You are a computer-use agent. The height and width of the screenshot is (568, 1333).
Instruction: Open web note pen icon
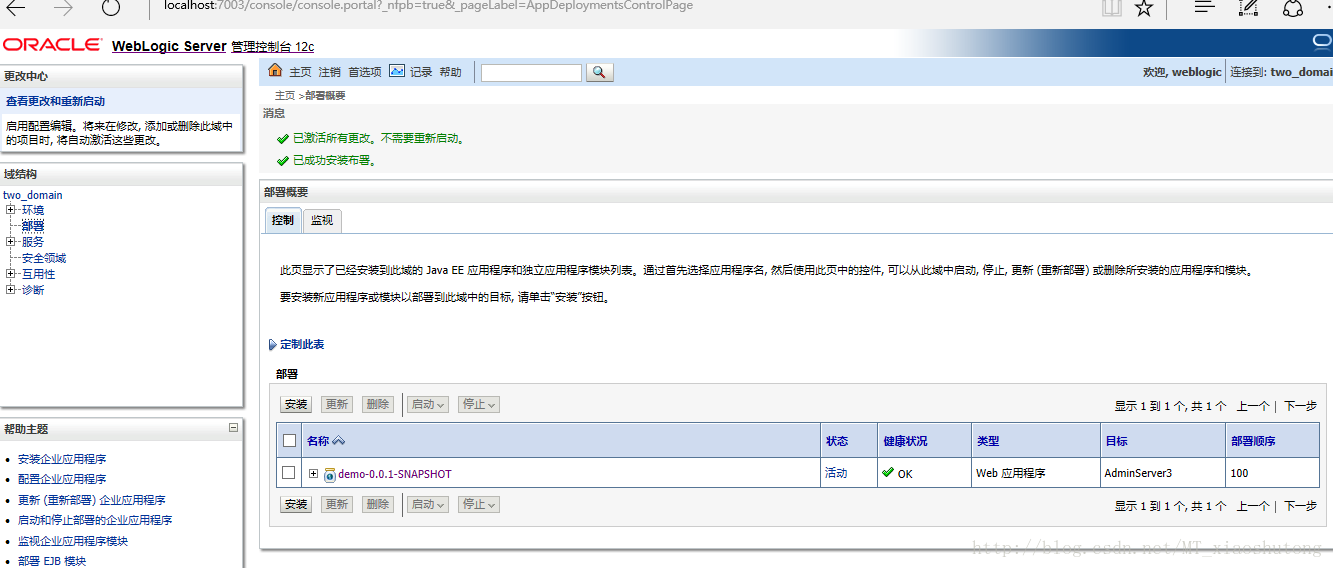click(1249, 8)
